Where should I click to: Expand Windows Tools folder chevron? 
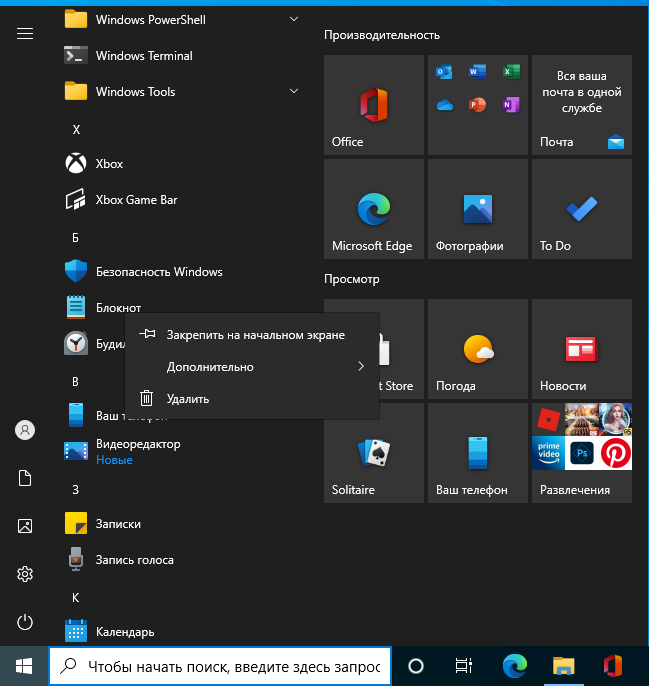[x=294, y=91]
